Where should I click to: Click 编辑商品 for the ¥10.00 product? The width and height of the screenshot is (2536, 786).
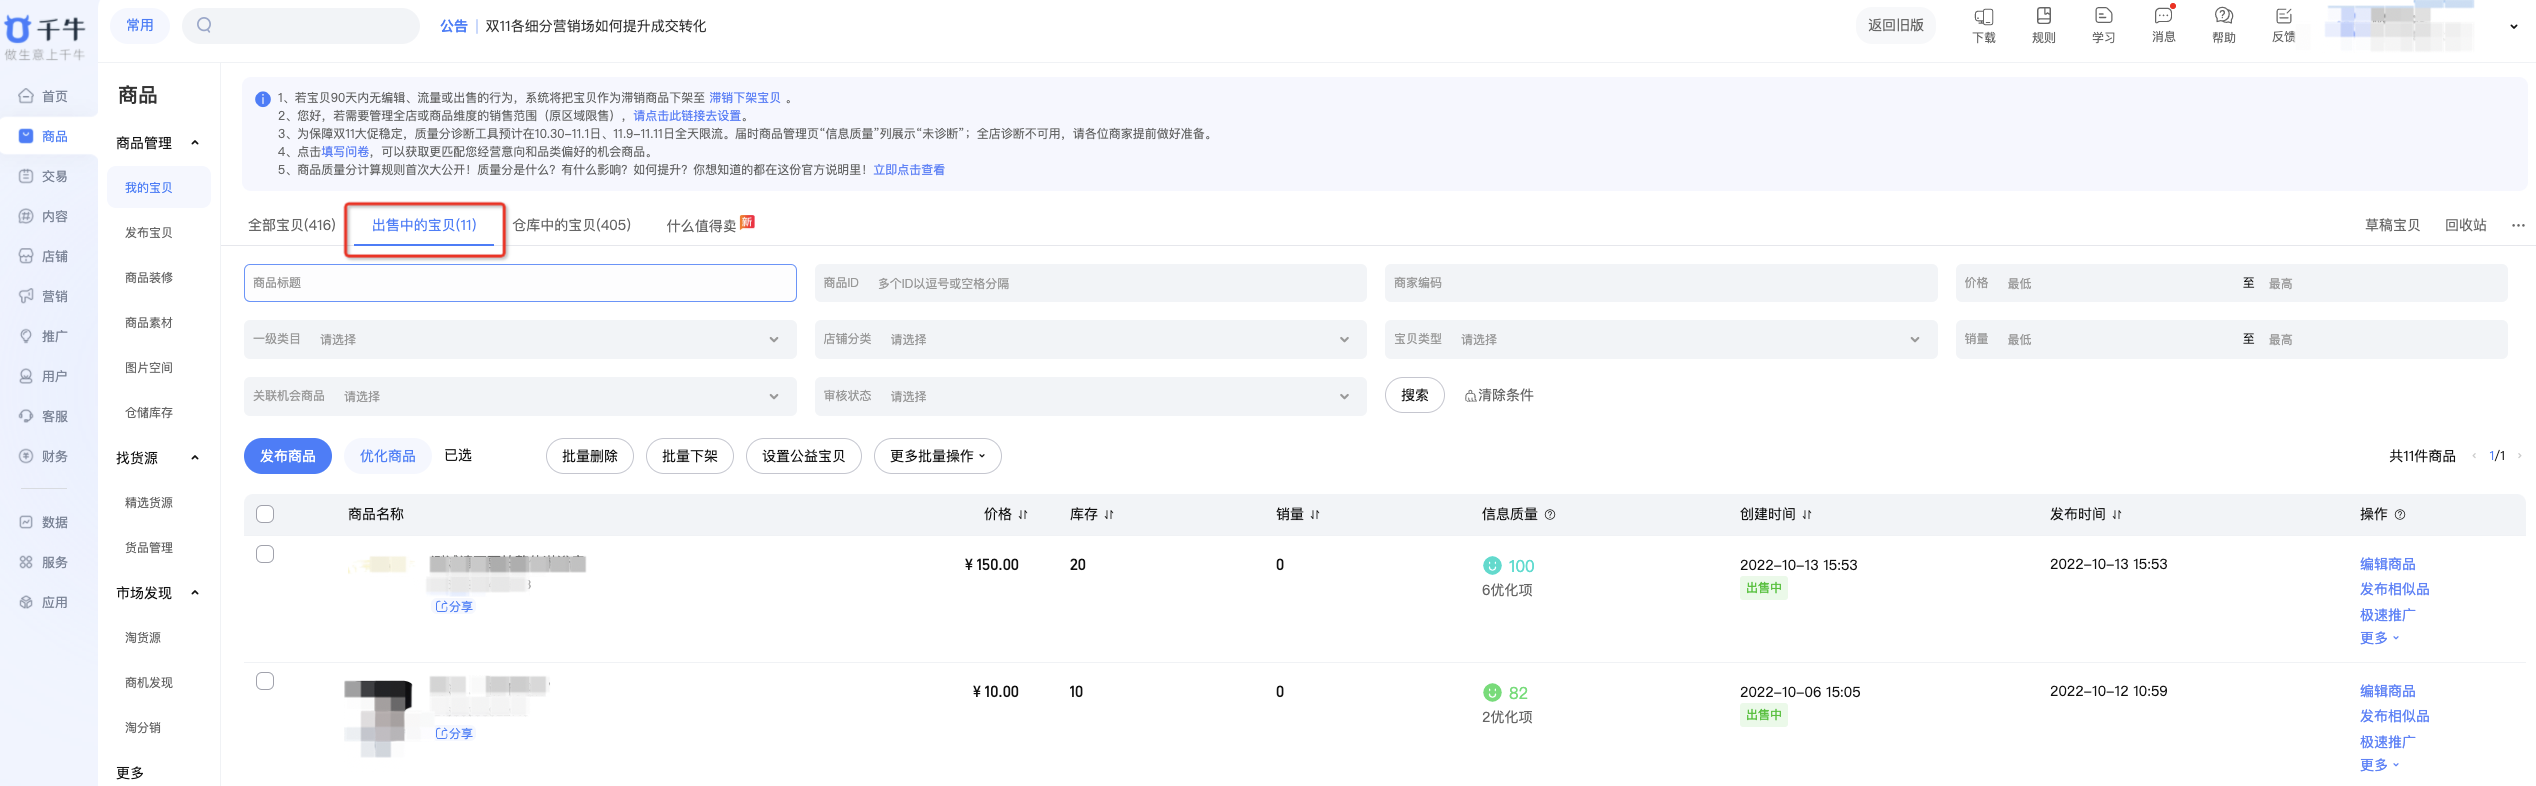coord(2387,691)
